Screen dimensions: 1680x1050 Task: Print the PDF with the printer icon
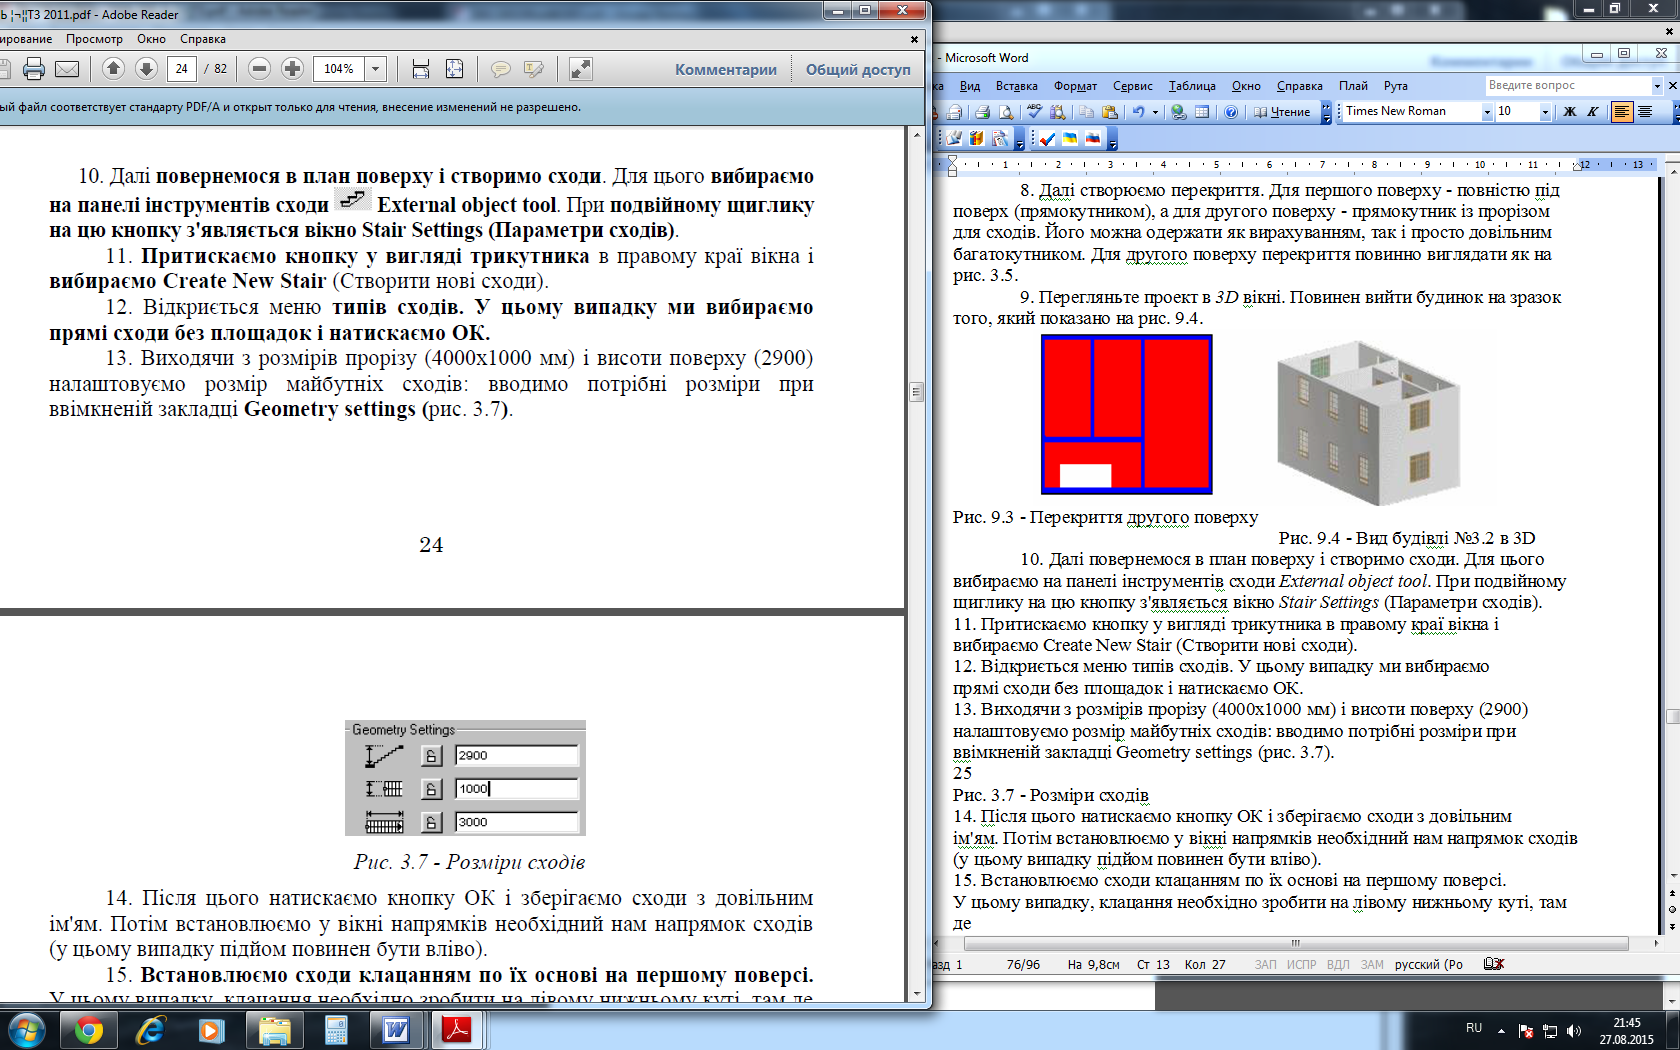pyautogui.click(x=34, y=69)
